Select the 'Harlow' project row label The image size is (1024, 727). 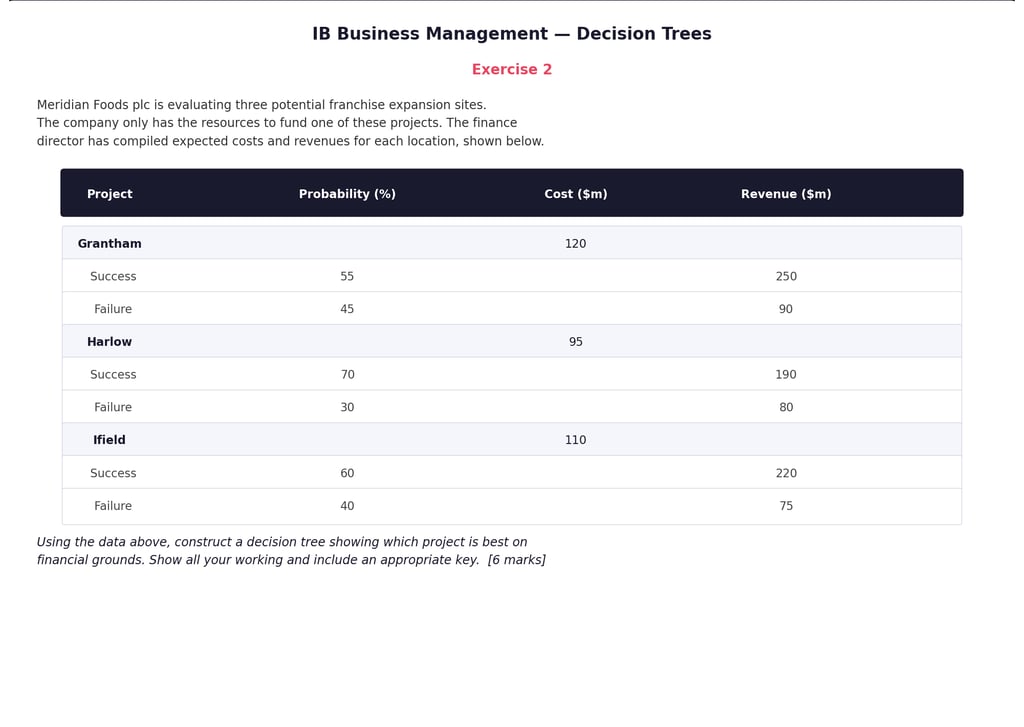[109, 342]
